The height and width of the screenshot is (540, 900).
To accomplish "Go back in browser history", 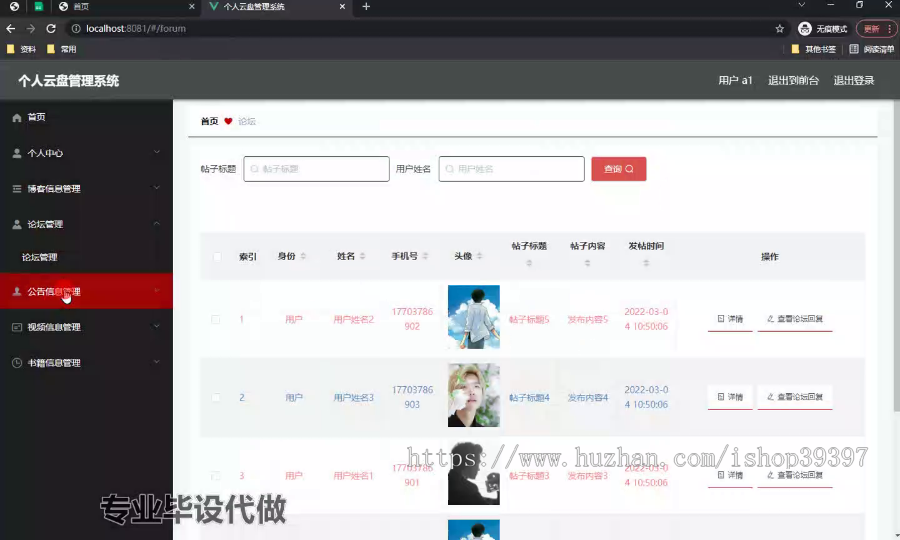I will coord(11,29).
